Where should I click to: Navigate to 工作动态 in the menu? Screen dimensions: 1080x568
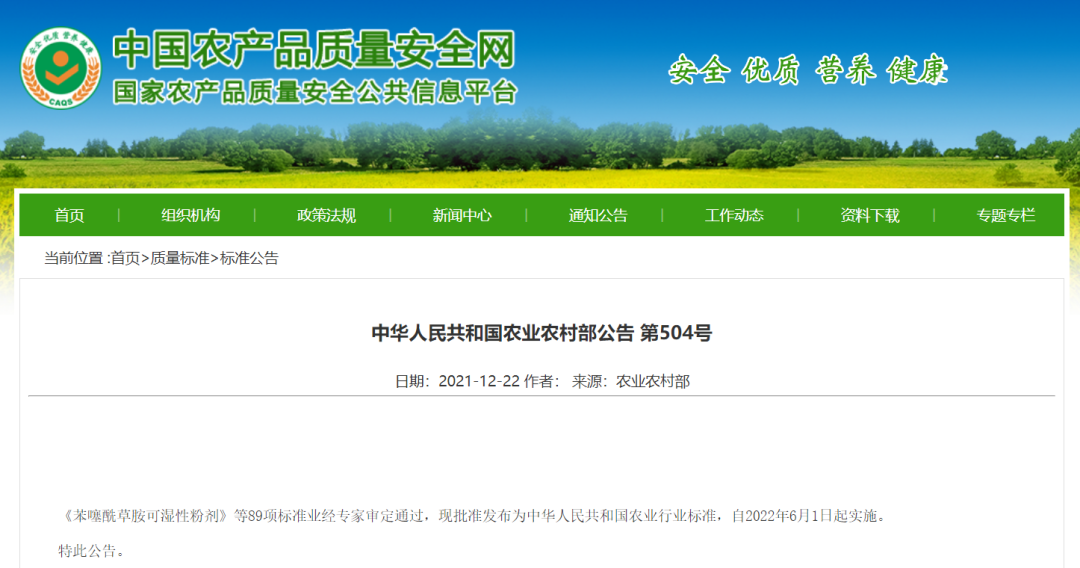tap(734, 215)
